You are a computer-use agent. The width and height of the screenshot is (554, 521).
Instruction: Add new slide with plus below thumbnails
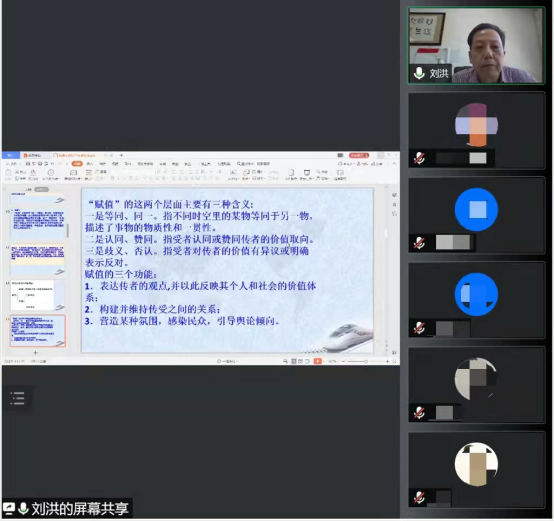(35, 353)
